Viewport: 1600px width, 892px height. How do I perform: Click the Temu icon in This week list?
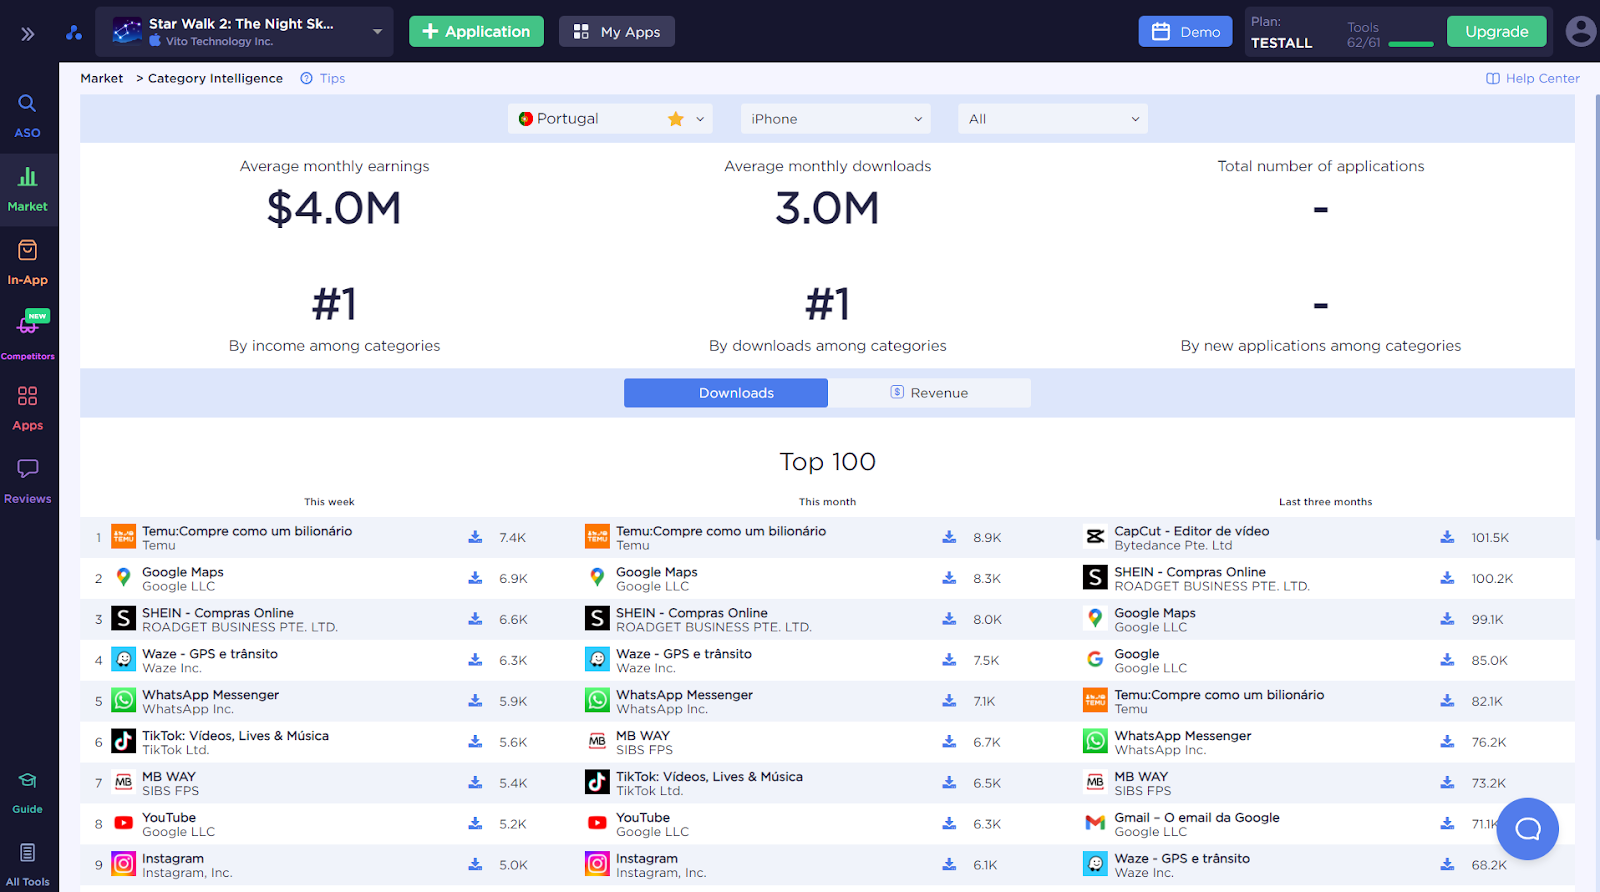point(124,537)
